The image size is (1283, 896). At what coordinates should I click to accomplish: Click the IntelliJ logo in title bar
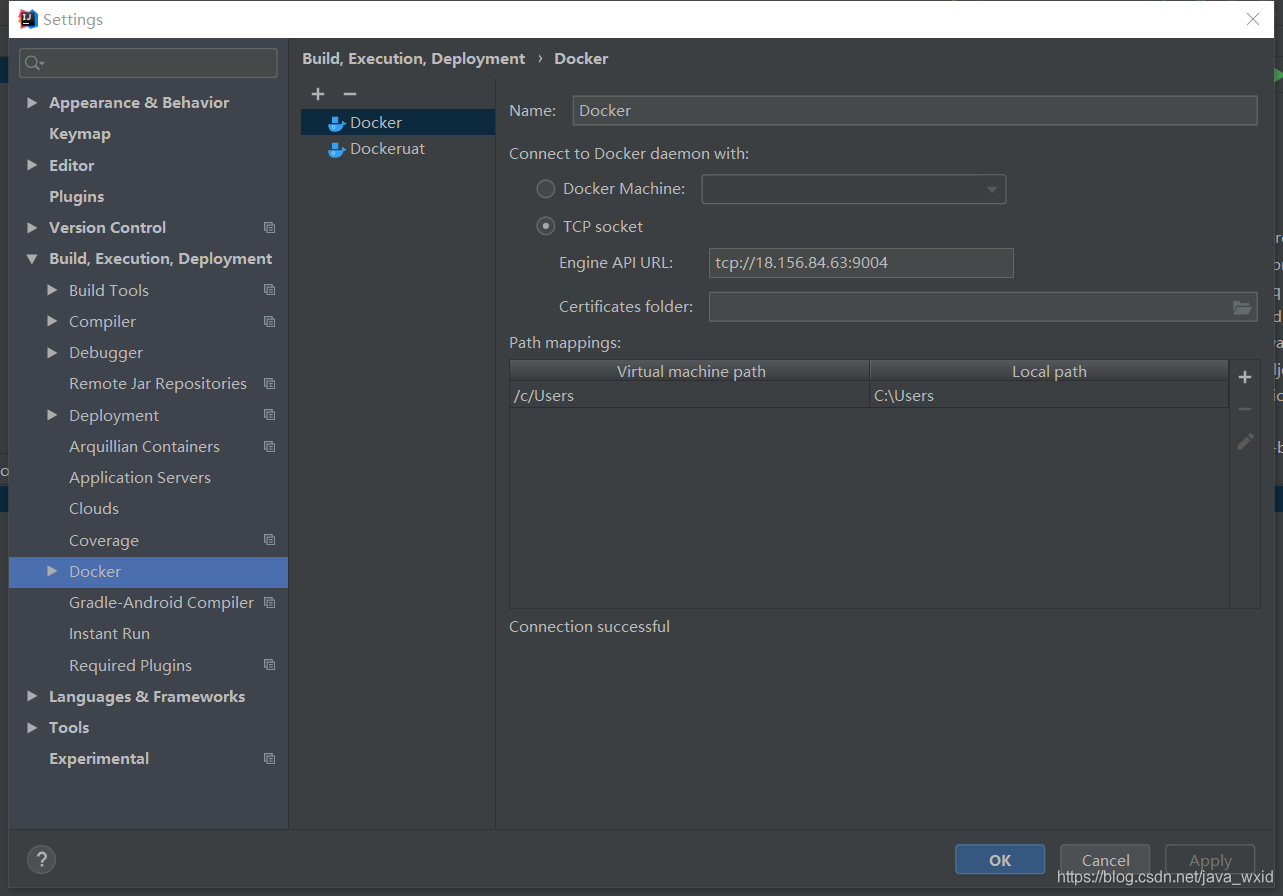click(x=28, y=19)
